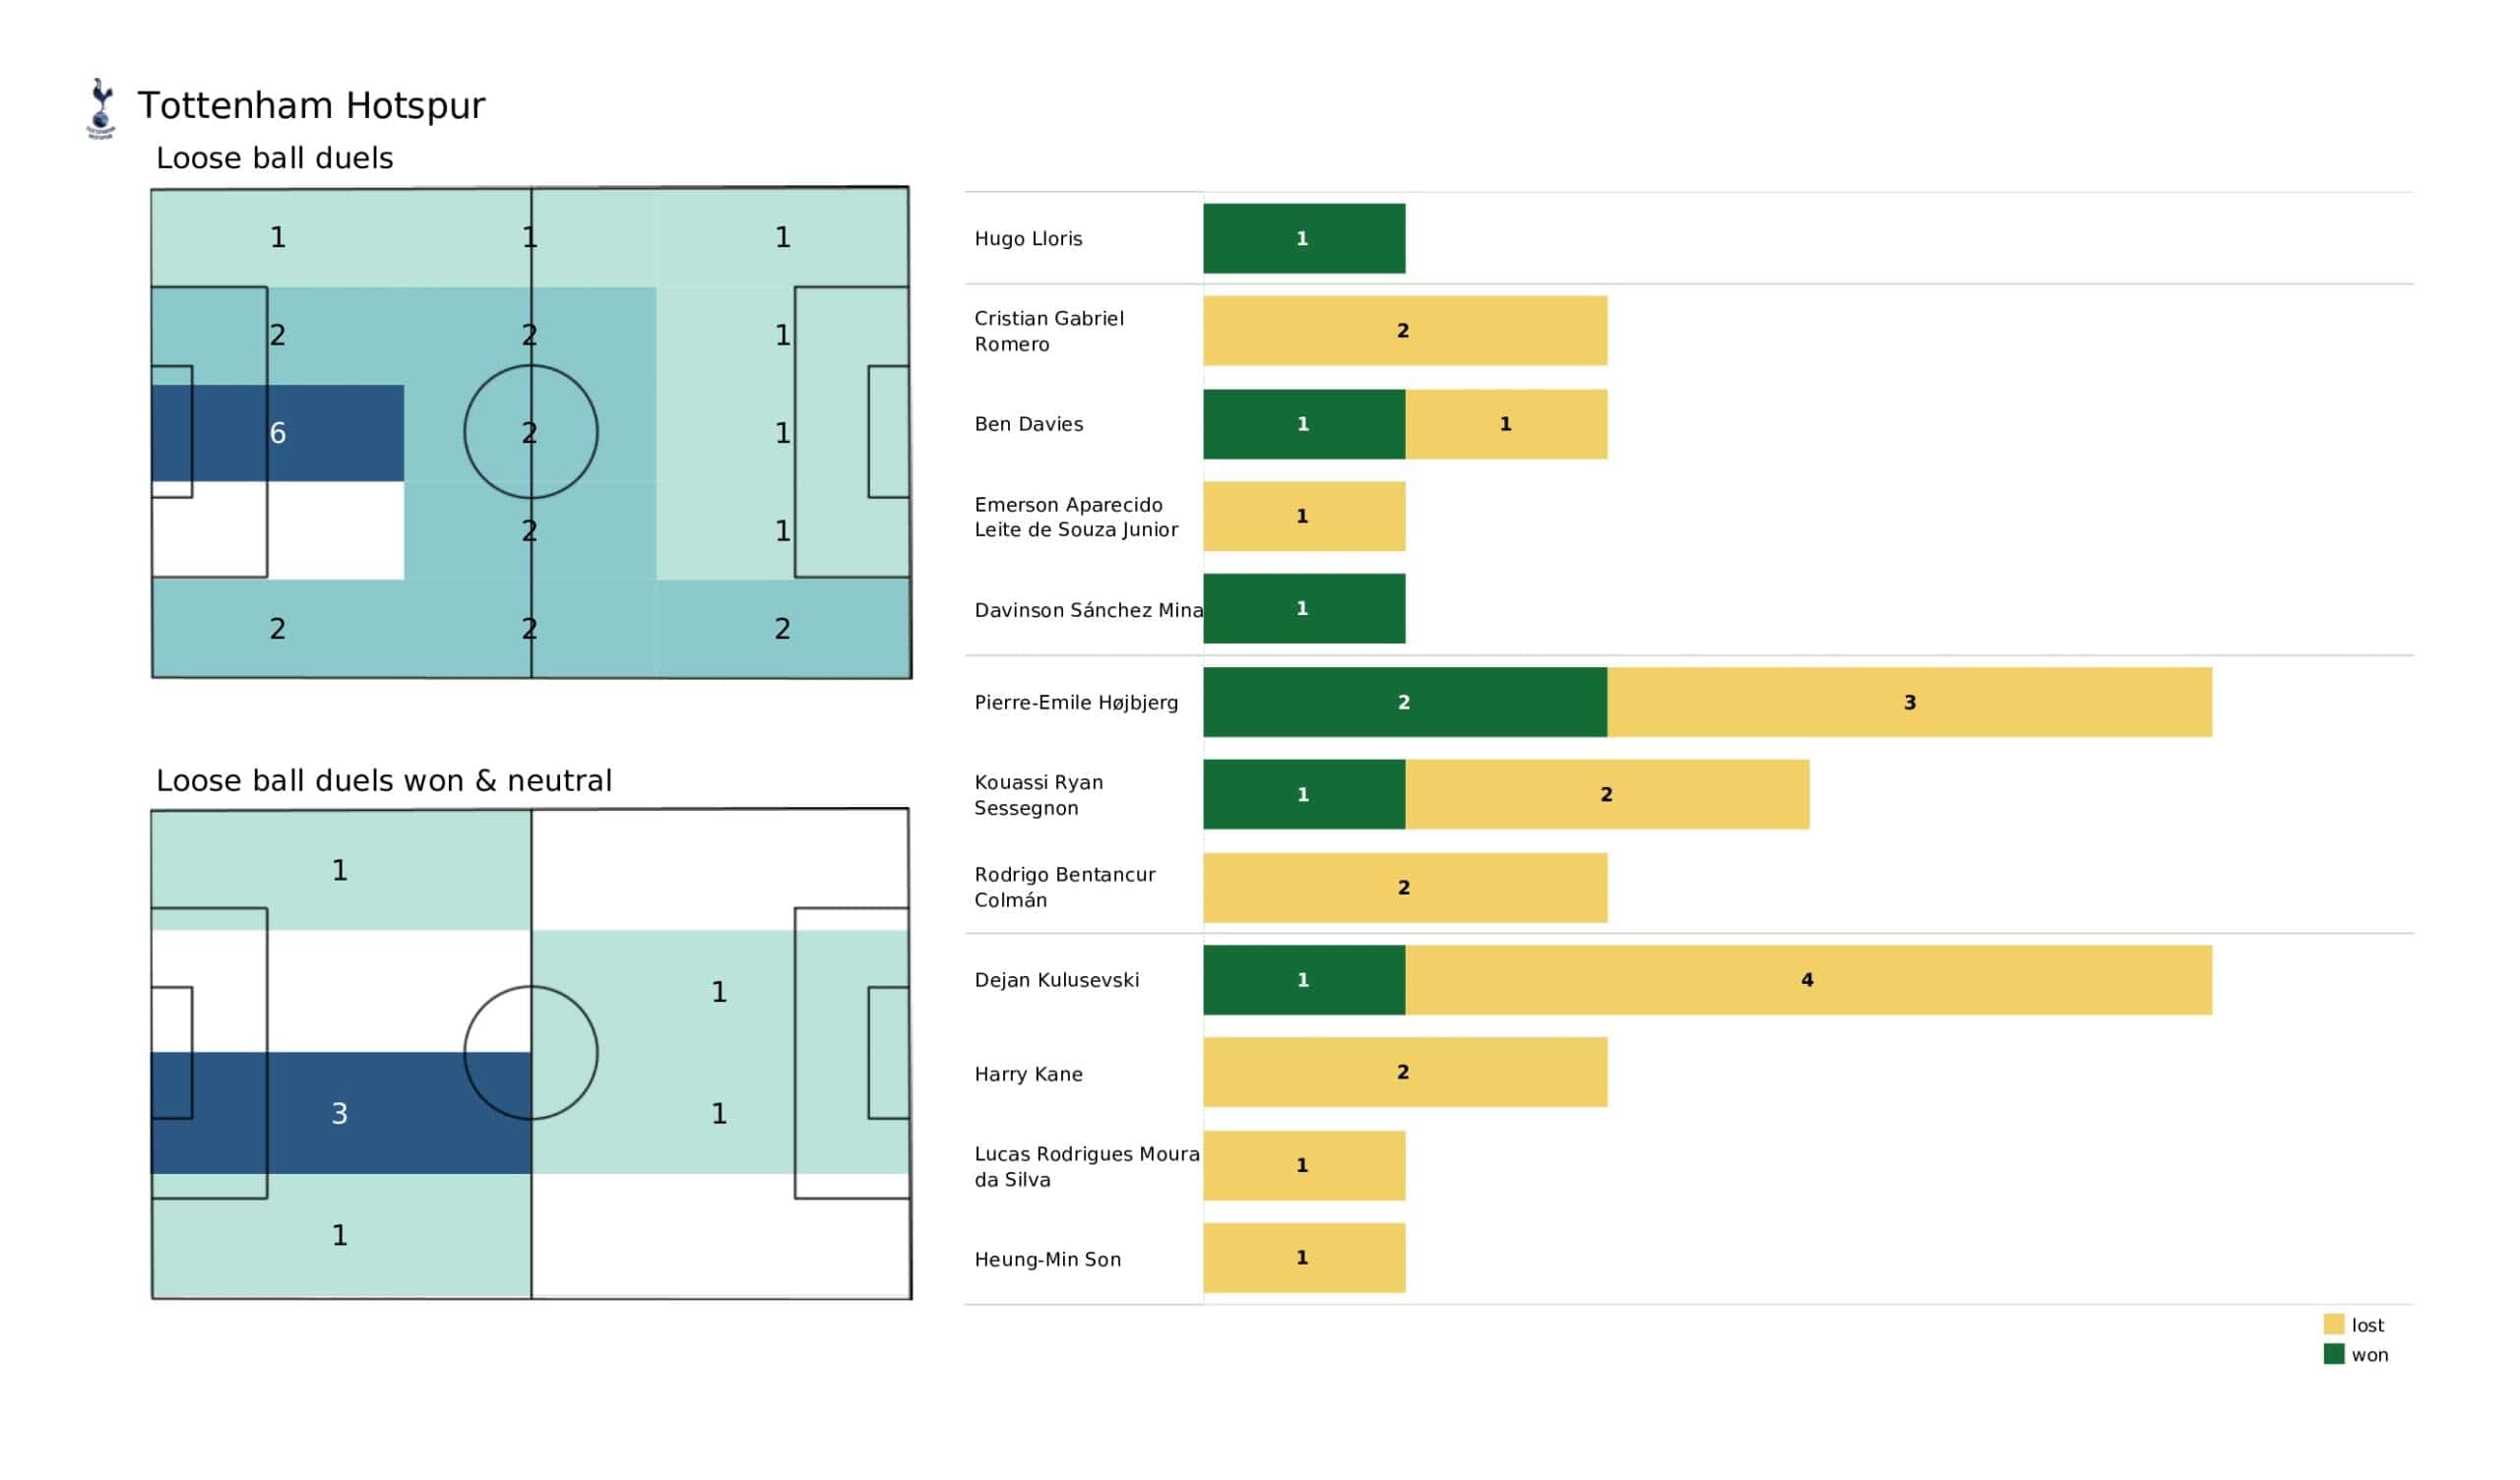This screenshot has height=1480, width=2520.
Task: Click the green 'won' legend swatch
Action: 2334,1354
